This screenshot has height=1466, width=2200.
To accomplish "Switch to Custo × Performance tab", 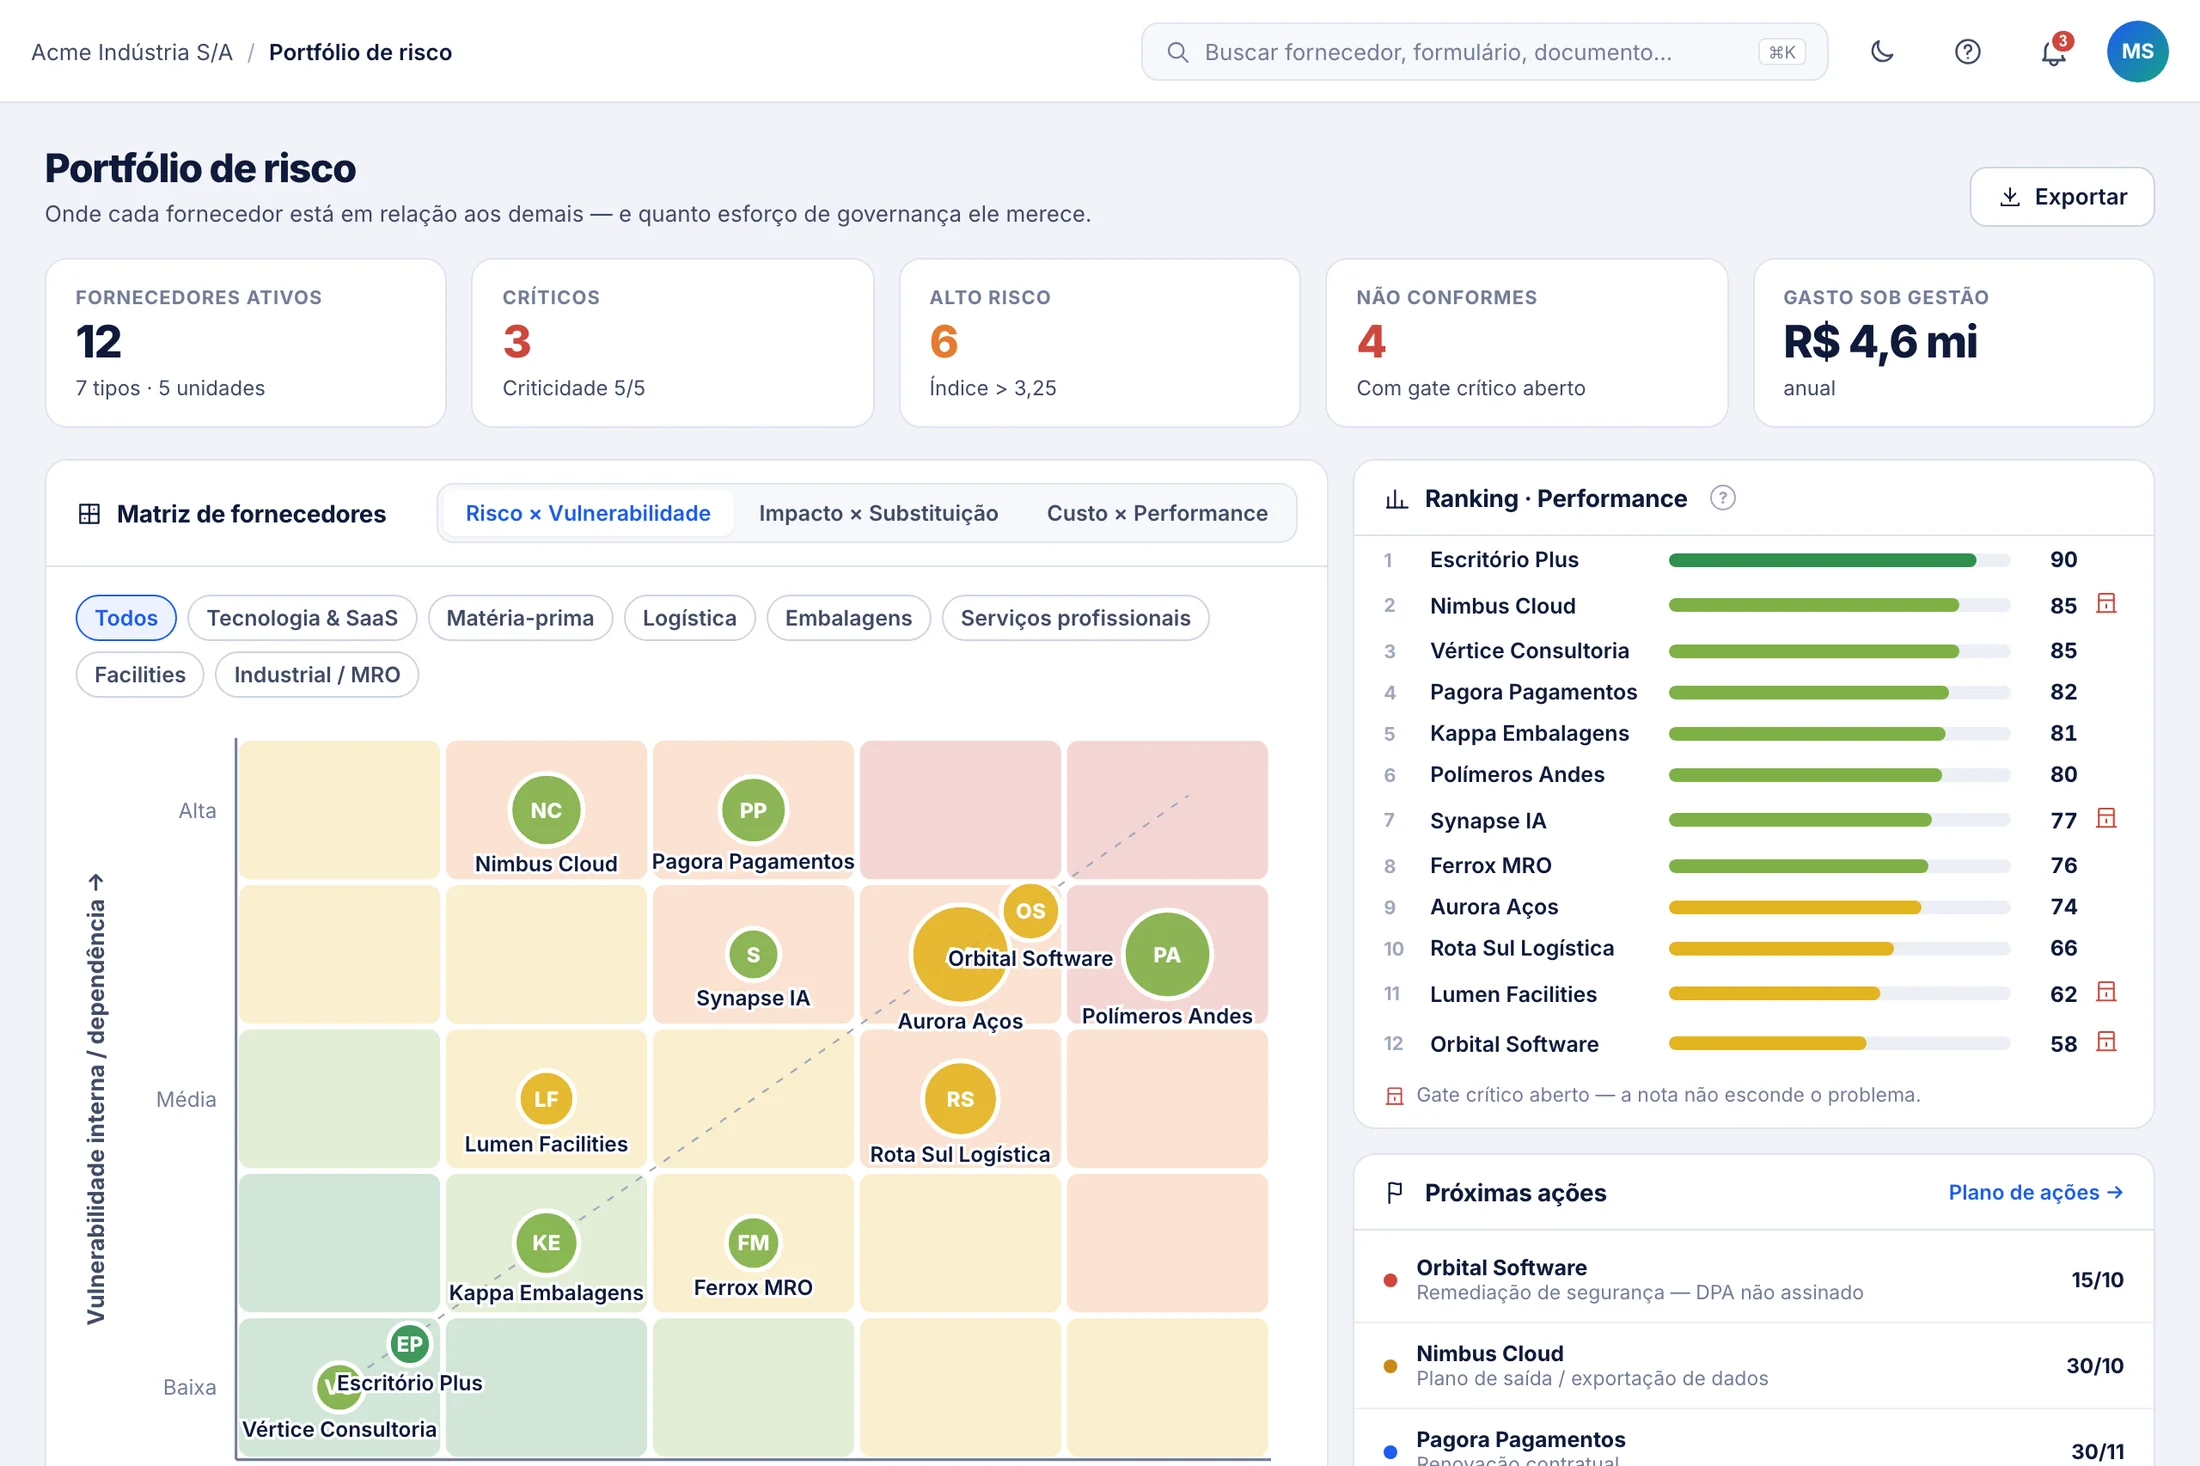I will point(1157,513).
